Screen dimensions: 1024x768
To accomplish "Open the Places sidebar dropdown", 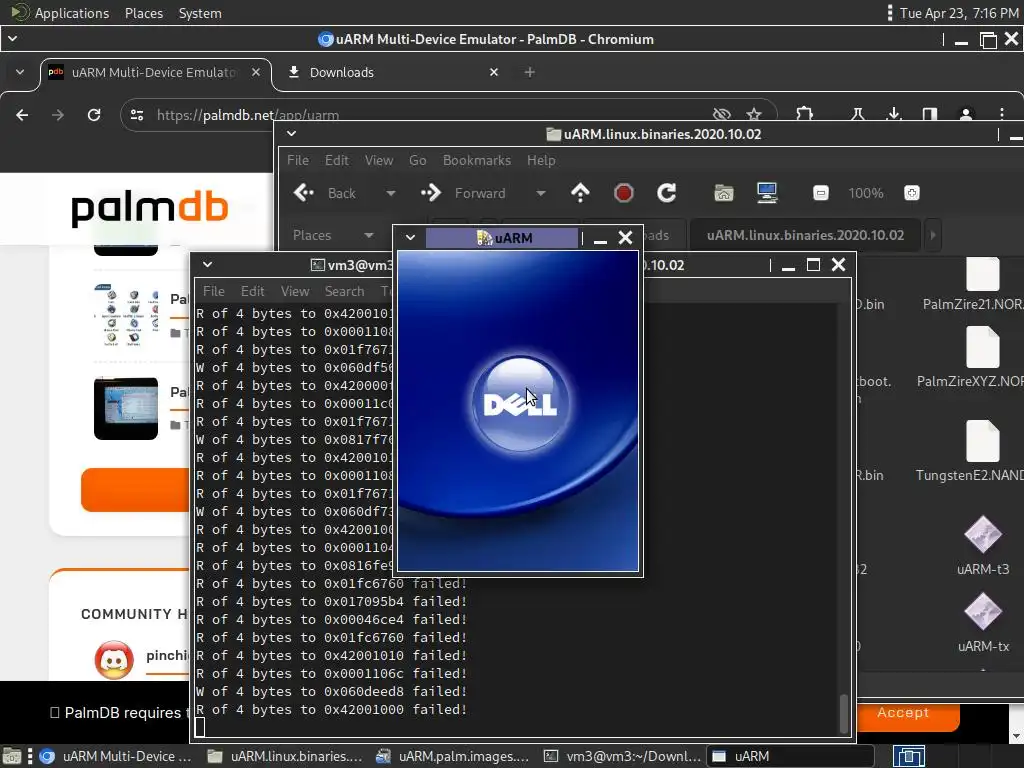I will tap(333, 235).
